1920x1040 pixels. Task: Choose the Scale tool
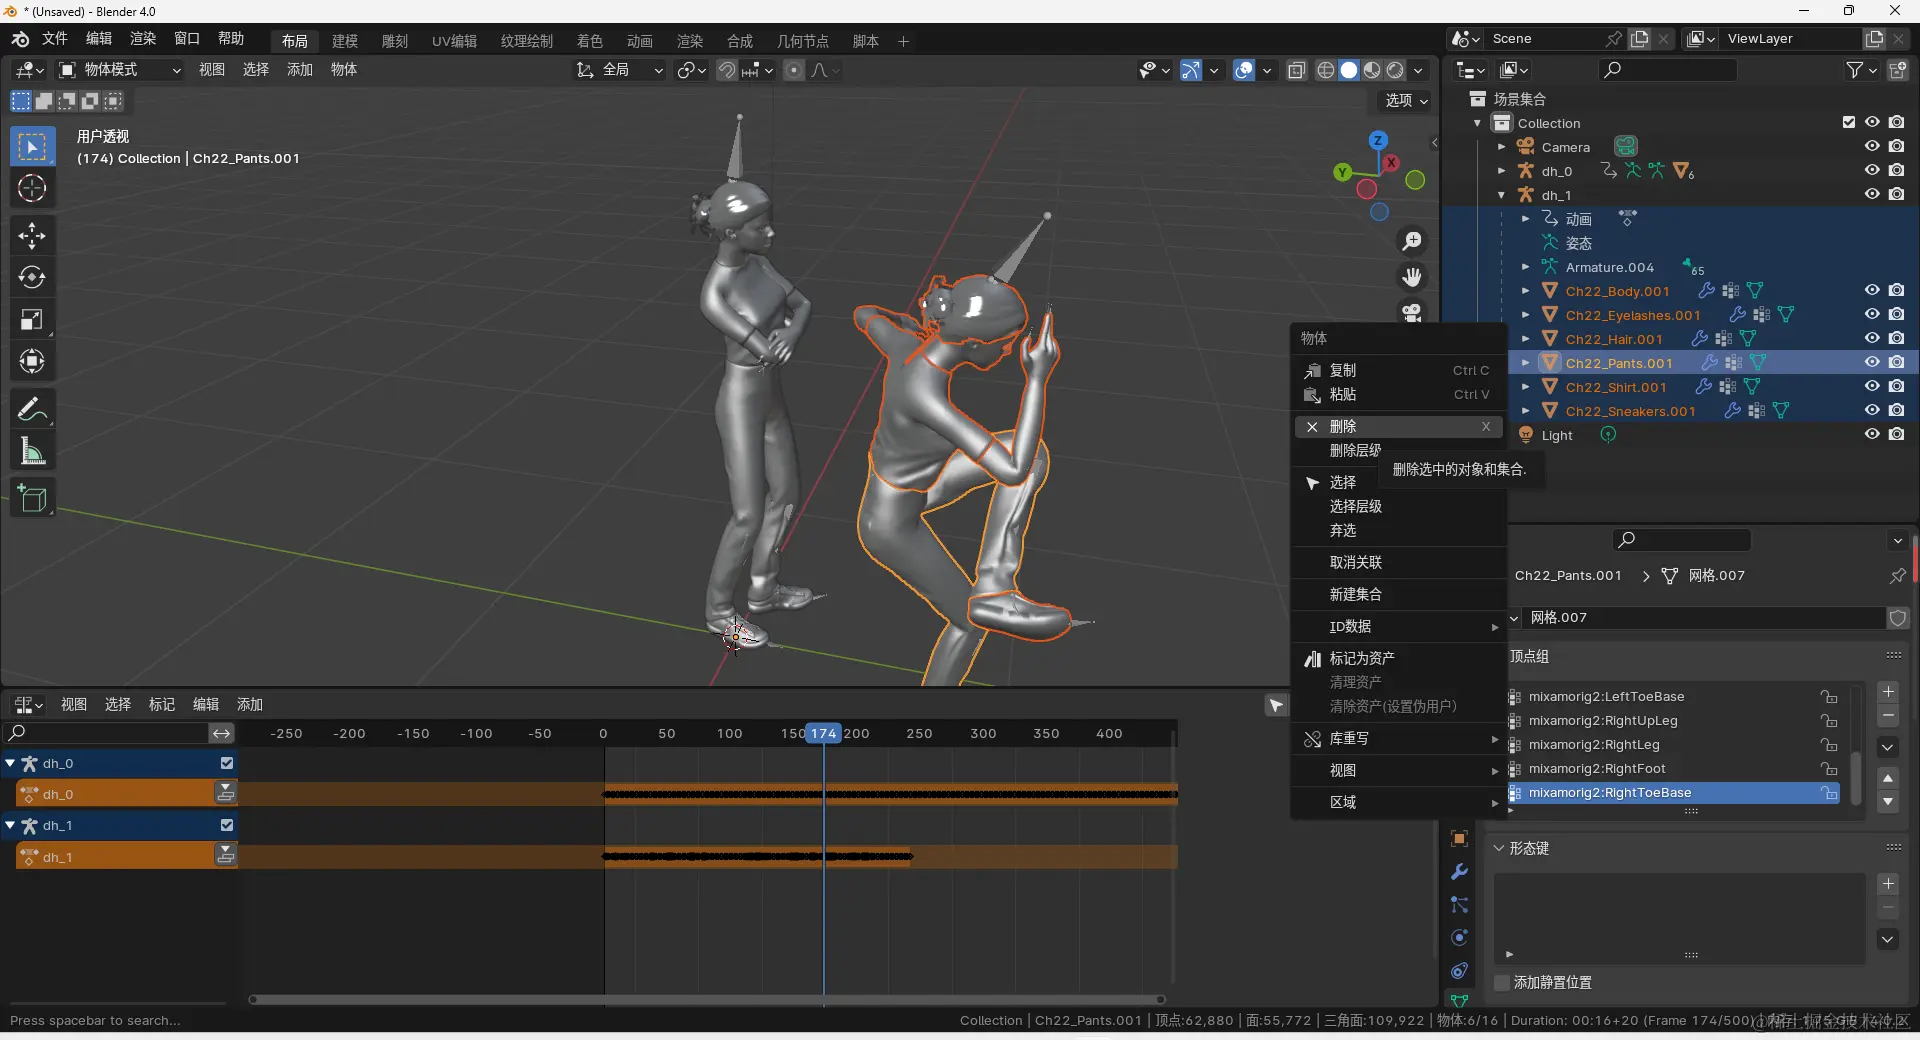[x=32, y=320]
